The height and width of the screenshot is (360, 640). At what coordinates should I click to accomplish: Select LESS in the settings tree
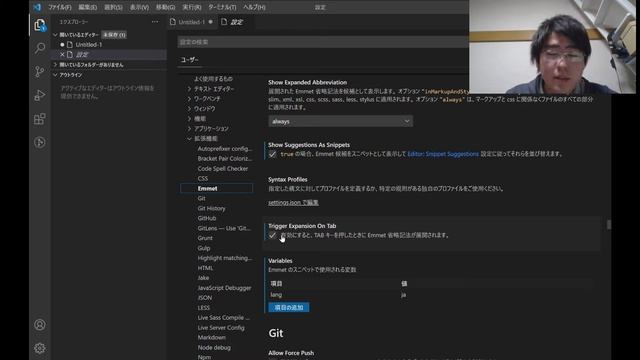click(203, 308)
